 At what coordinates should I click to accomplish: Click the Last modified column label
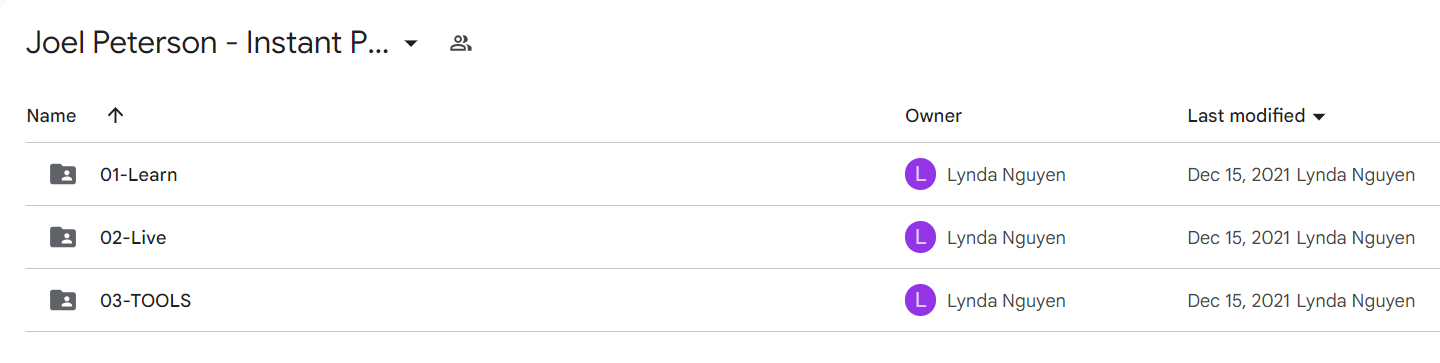[1246, 115]
